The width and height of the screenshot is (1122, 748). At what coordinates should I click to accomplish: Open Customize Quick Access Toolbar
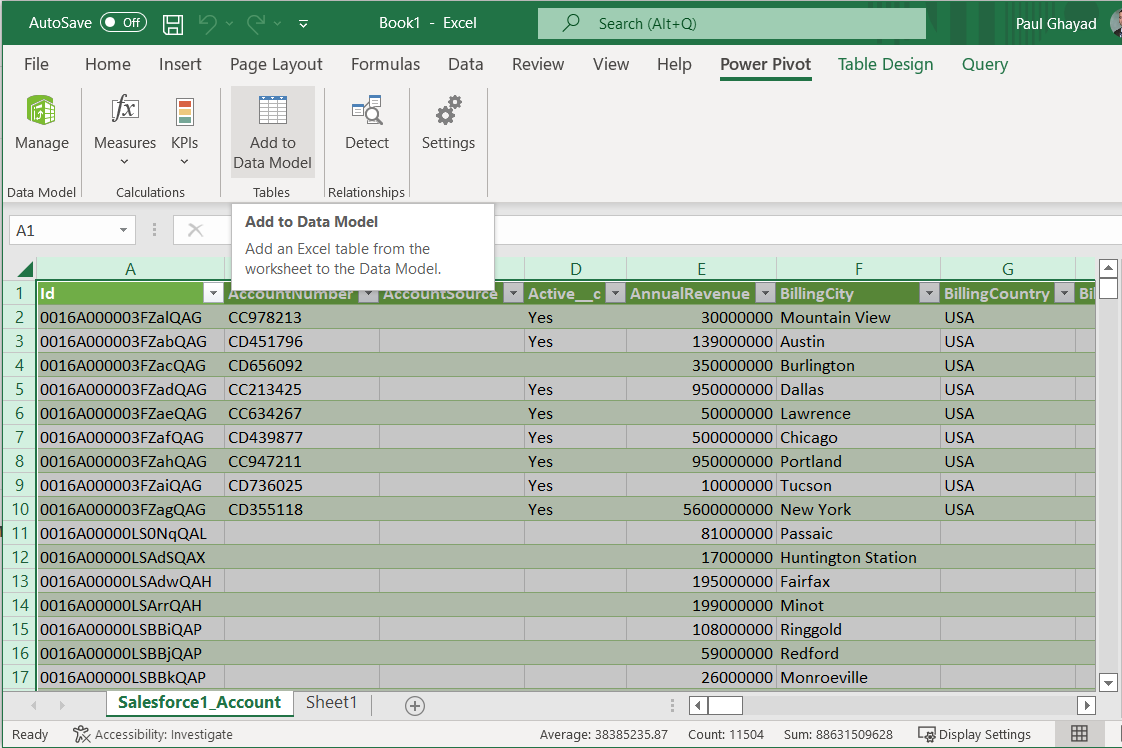(x=303, y=24)
